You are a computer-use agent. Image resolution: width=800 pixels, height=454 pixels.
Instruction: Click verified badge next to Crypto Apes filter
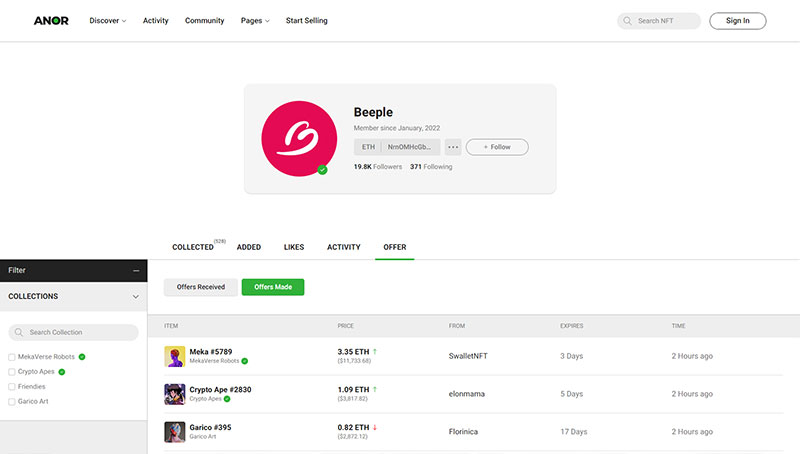[62, 372]
